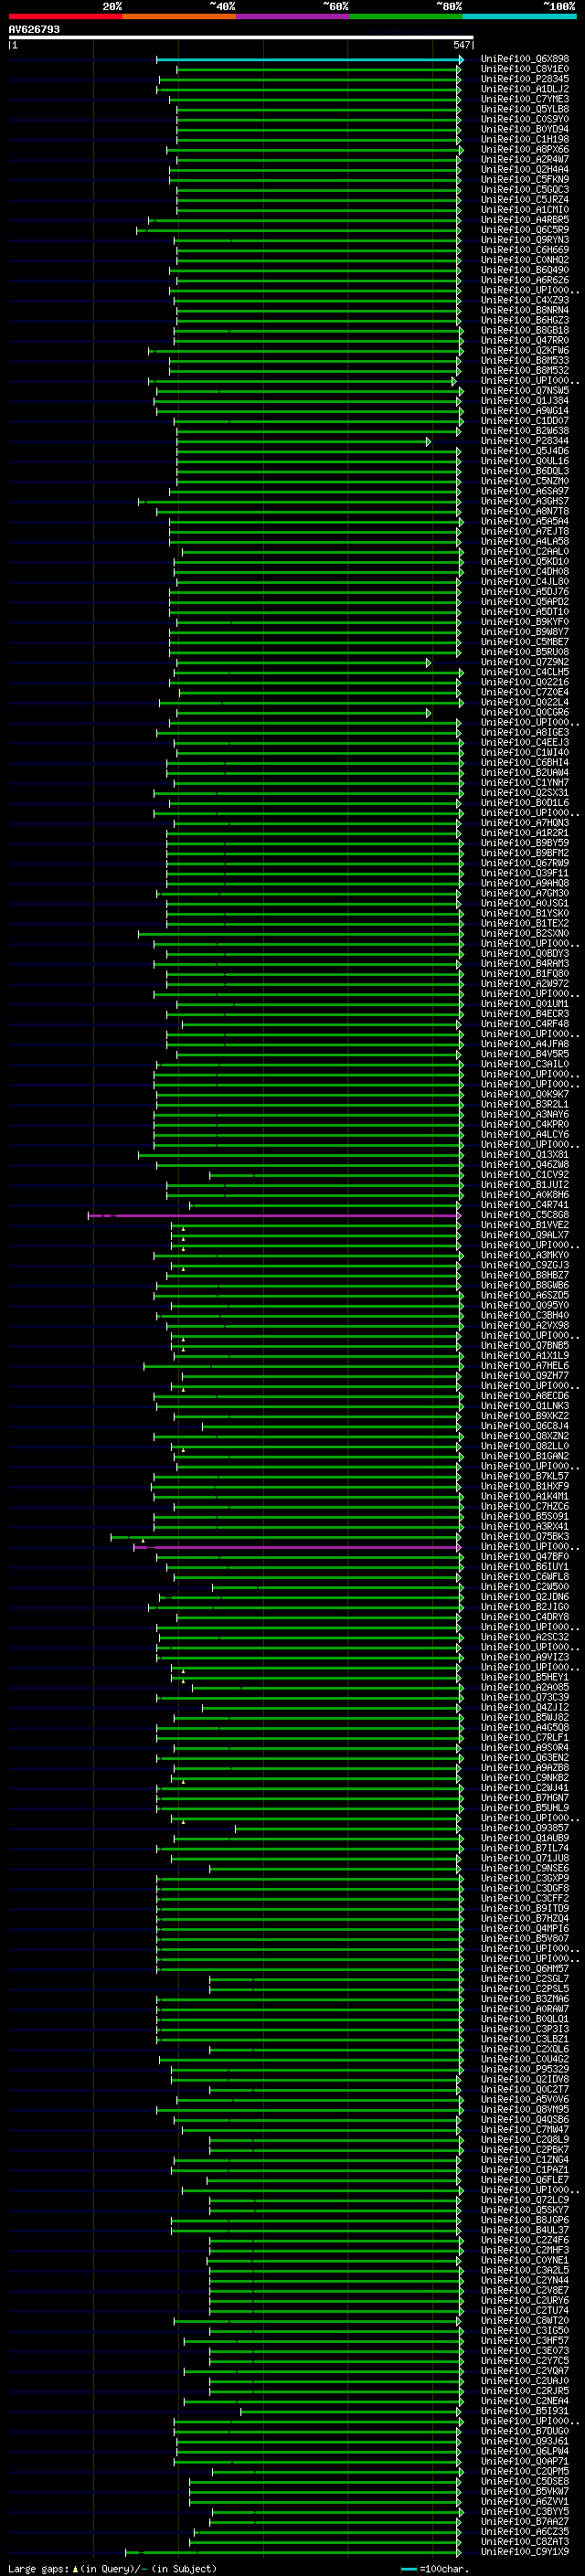This screenshot has width=585, height=2576.
Task: Open hit UniRef100_Q5YLB8
Action: pyautogui.click(x=525, y=109)
